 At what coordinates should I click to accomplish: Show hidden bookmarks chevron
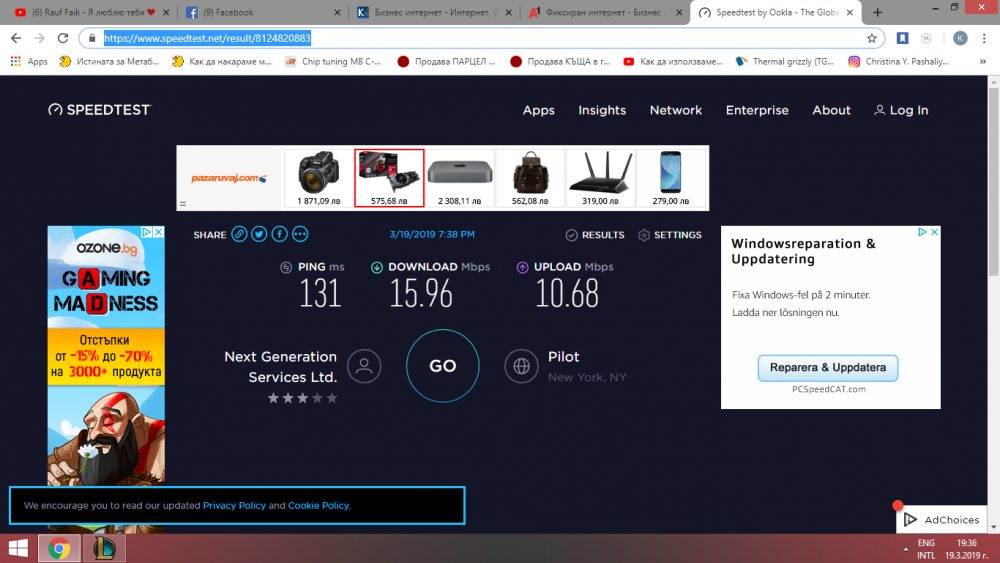(x=983, y=61)
